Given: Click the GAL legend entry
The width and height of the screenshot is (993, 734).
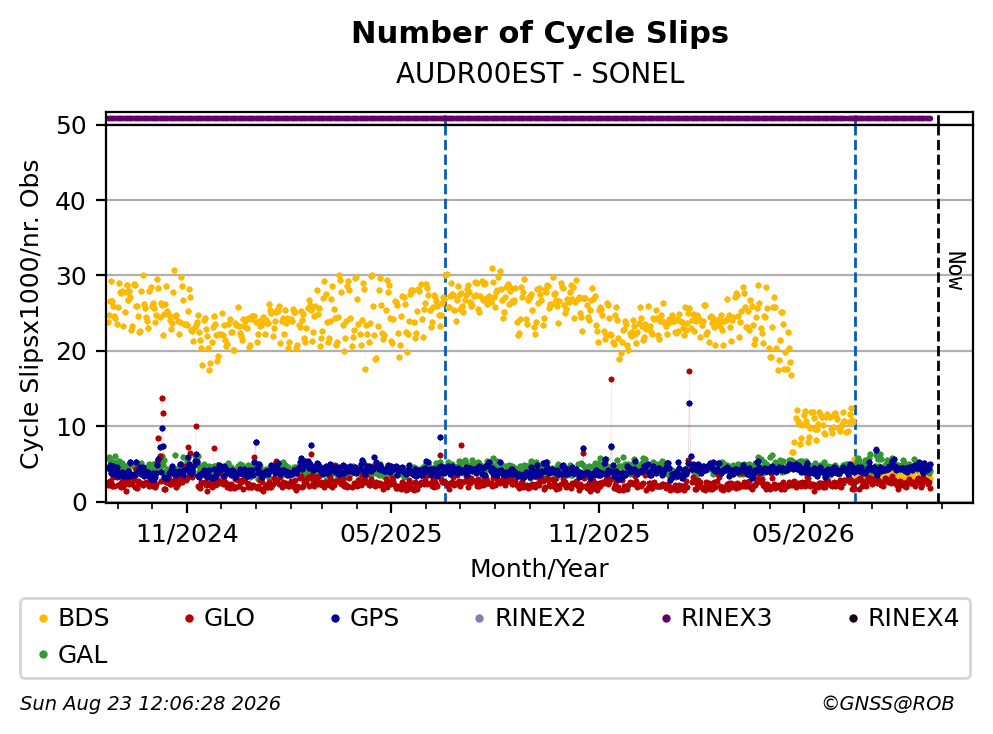Looking at the screenshot, I should [x=74, y=654].
